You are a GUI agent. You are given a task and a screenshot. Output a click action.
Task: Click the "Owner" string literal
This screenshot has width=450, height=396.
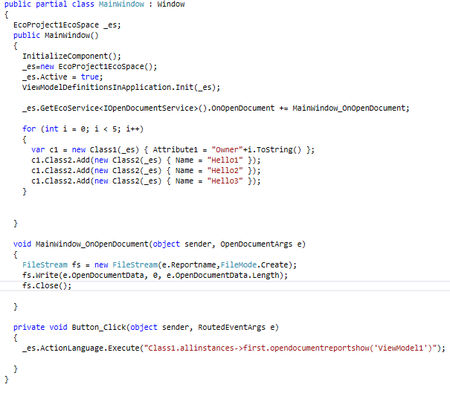tap(227, 150)
